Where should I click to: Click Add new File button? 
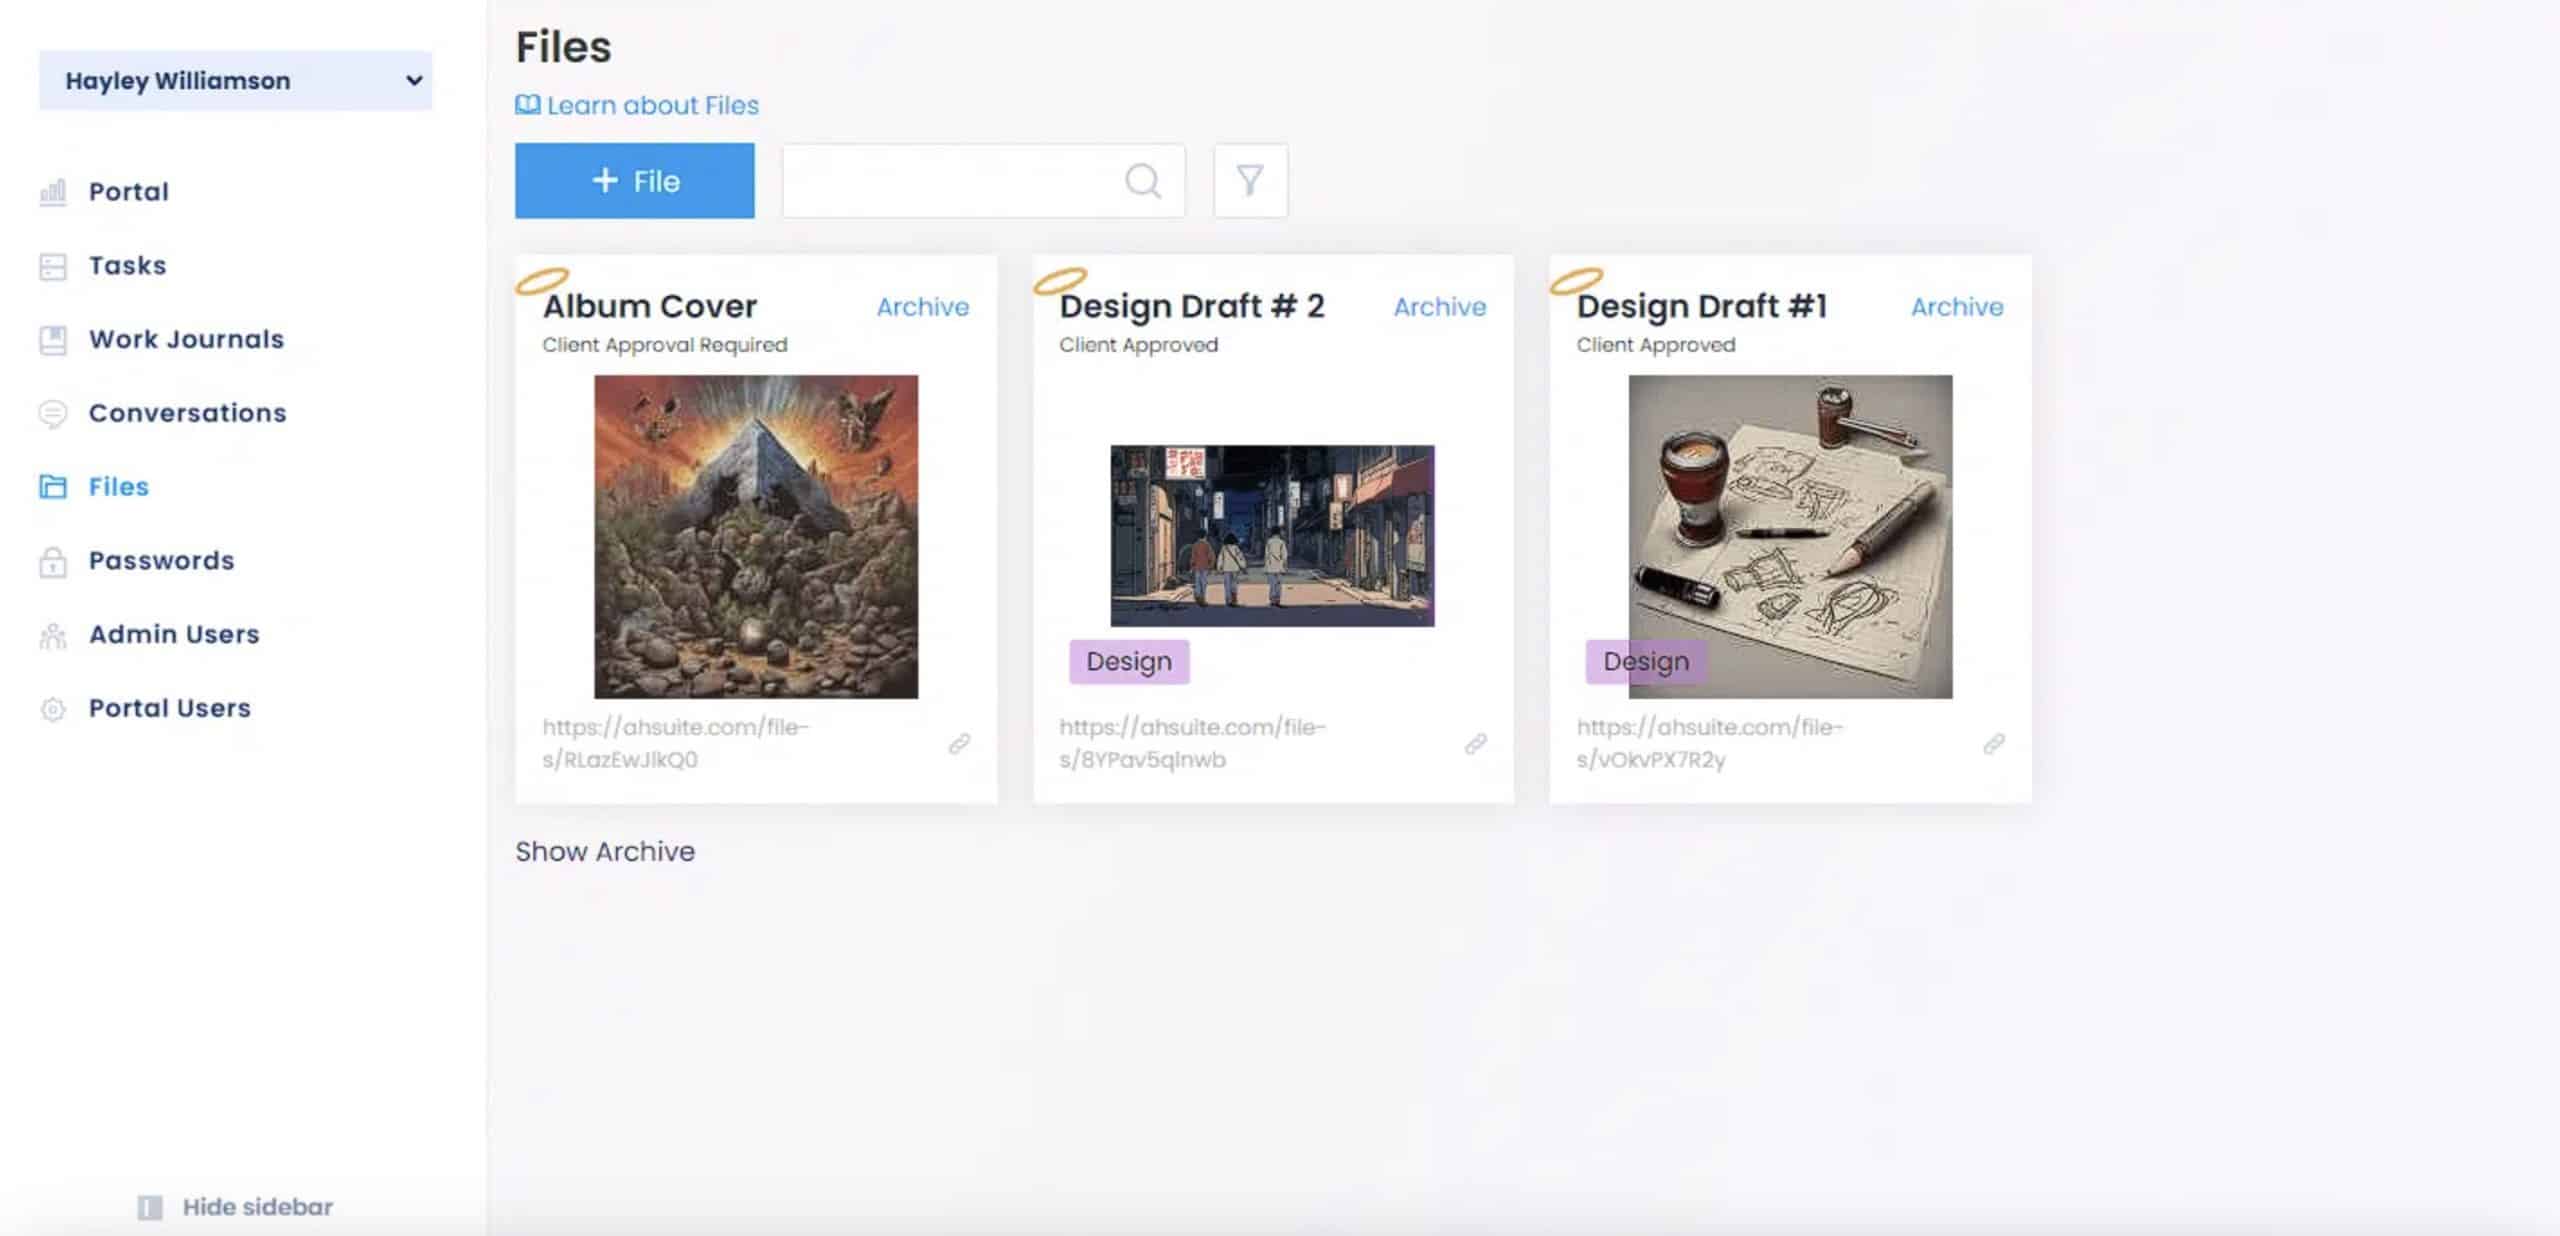pos(635,180)
